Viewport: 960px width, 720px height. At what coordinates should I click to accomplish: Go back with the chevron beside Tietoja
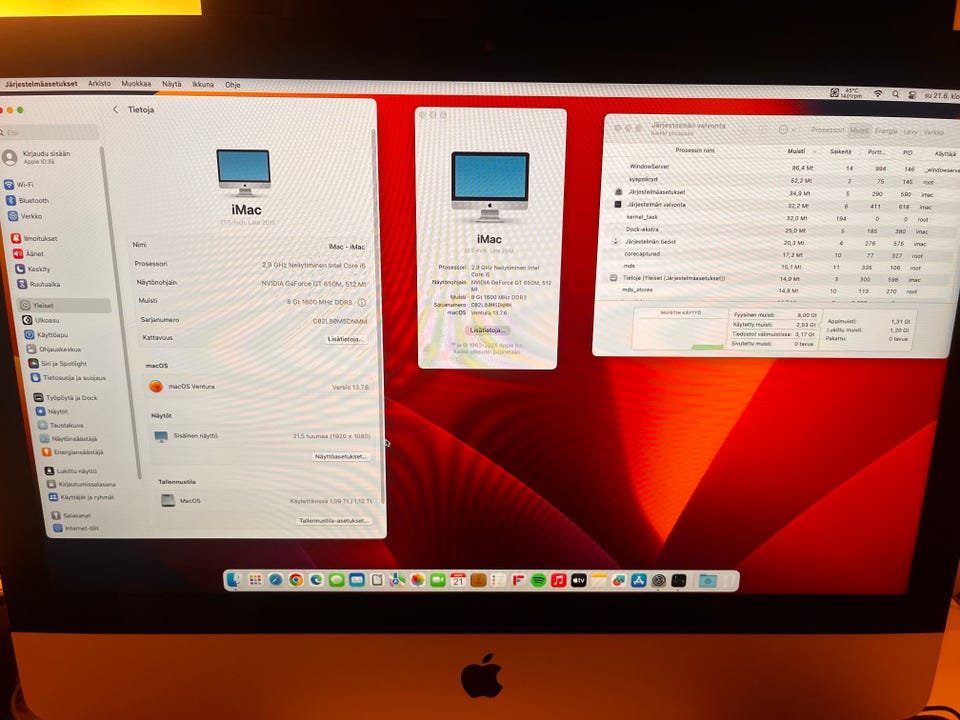(115, 110)
